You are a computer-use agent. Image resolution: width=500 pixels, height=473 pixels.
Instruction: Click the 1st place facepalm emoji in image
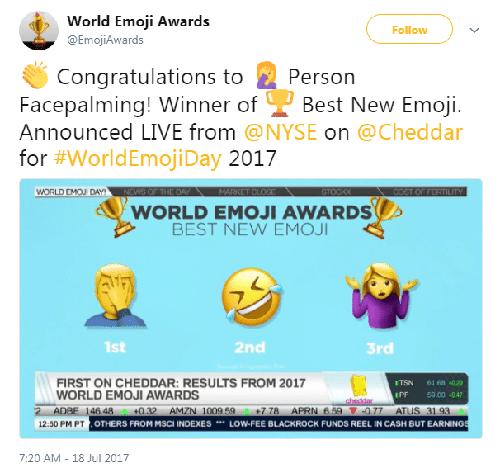[x=115, y=296]
